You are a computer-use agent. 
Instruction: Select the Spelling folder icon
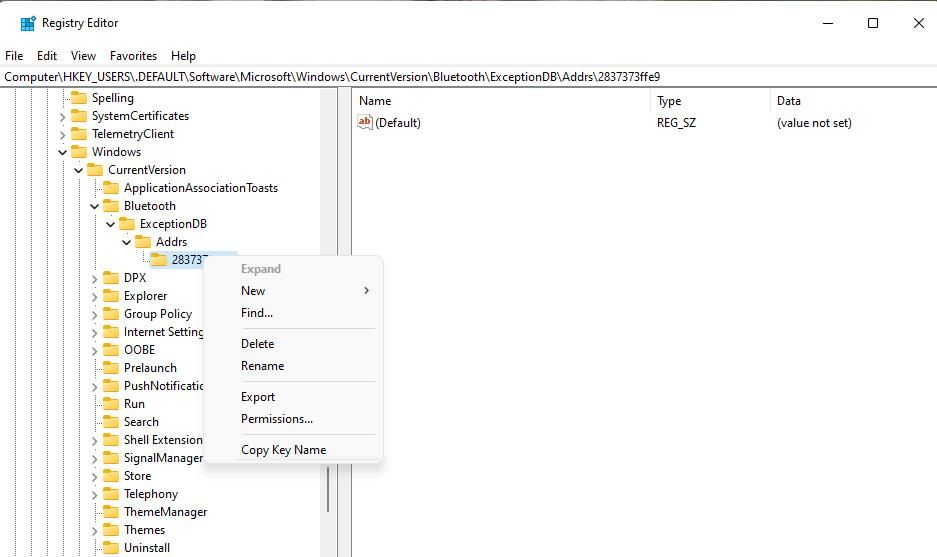coord(79,98)
